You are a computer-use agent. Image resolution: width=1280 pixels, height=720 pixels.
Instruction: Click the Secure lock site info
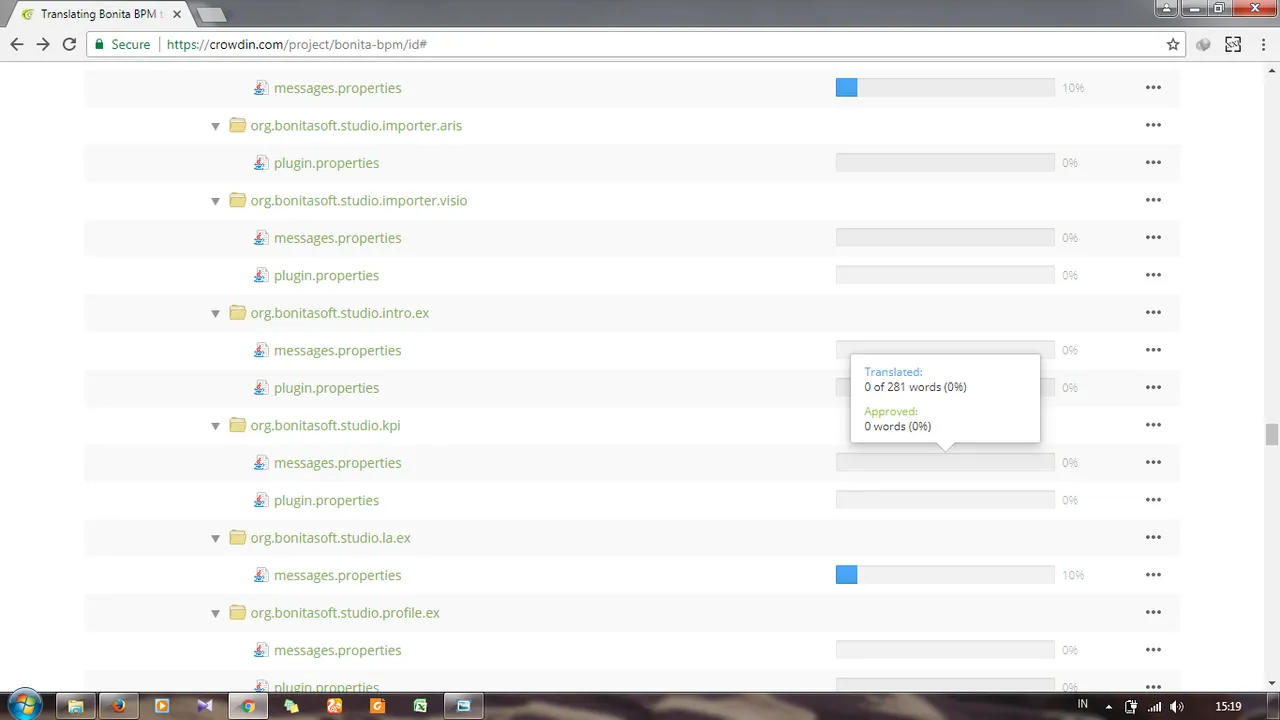[x=122, y=44]
